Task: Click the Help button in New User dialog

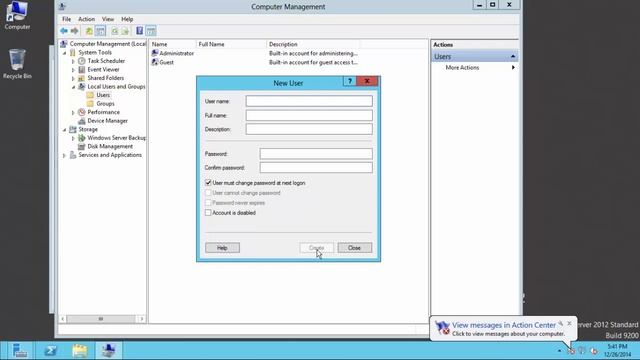Action: pyautogui.click(x=222, y=248)
